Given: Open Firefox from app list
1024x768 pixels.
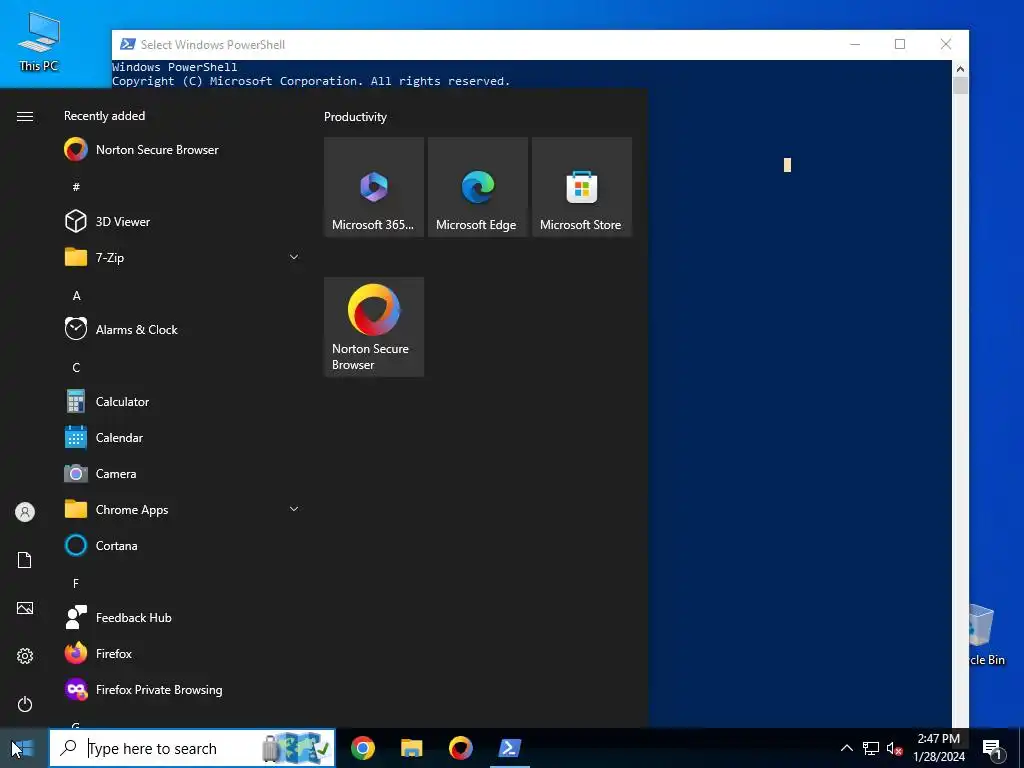Looking at the screenshot, I should (x=181, y=653).
